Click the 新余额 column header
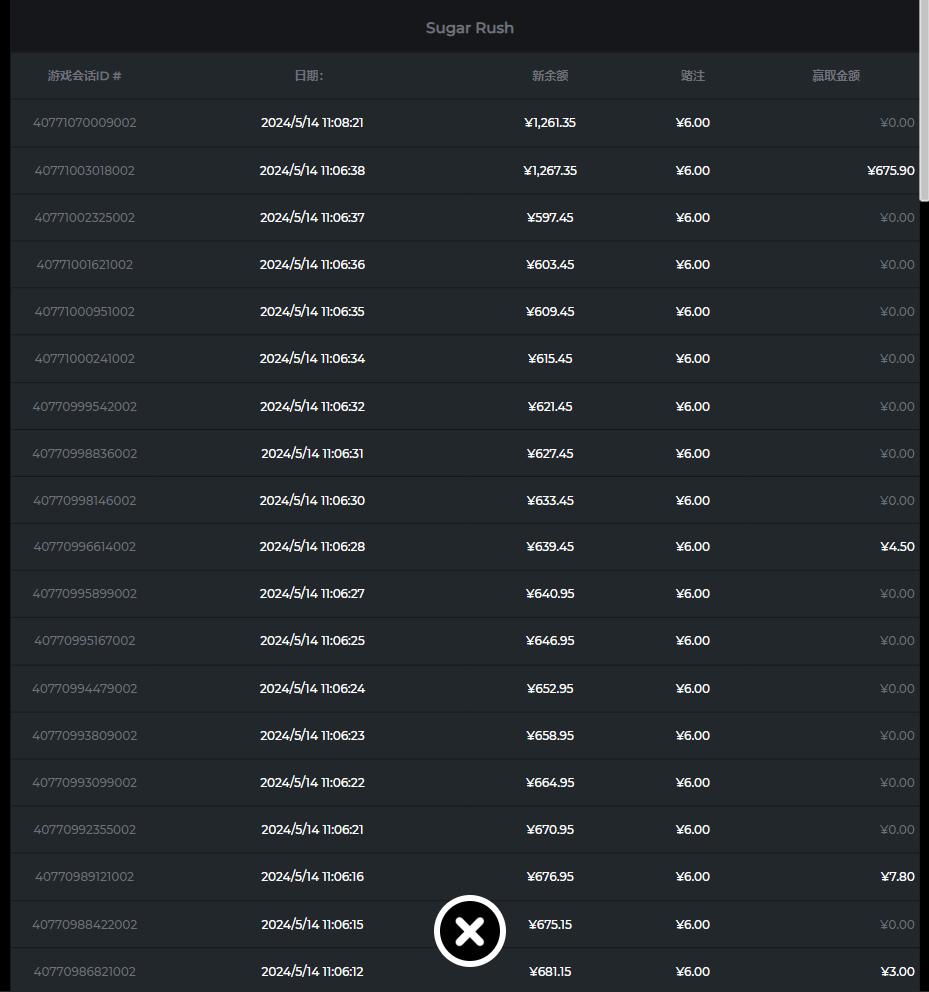 coord(550,76)
